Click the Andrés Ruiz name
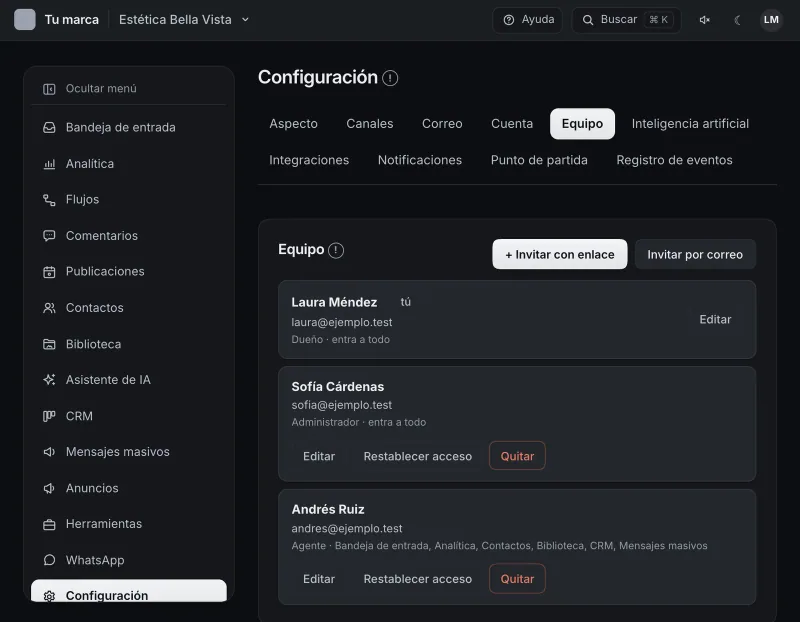The image size is (800, 622). 328,509
